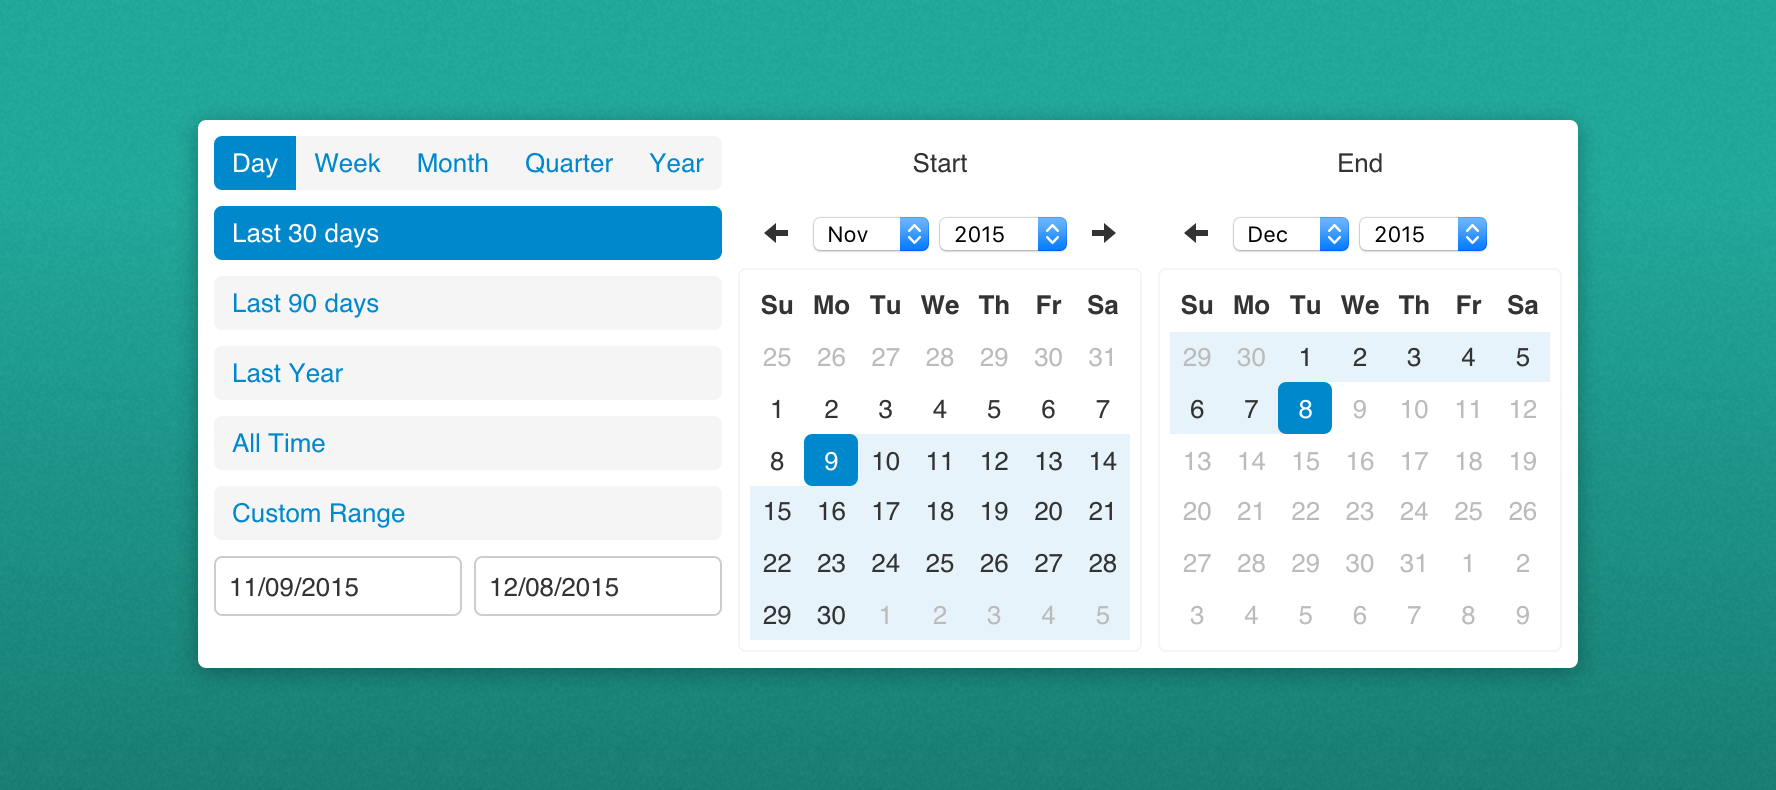Image resolution: width=1776 pixels, height=790 pixels.
Task: Select the All Time preset
Action: pos(467,443)
